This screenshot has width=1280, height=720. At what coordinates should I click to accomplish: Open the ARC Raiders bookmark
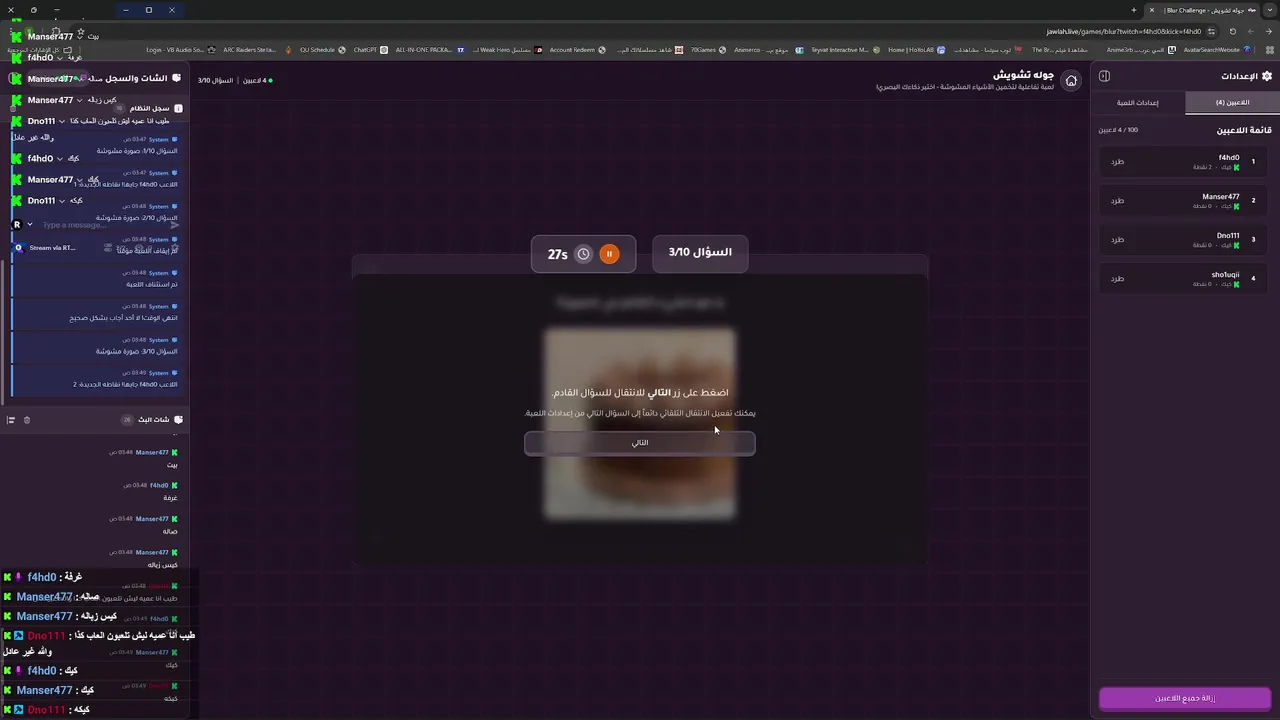tap(255, 49)
